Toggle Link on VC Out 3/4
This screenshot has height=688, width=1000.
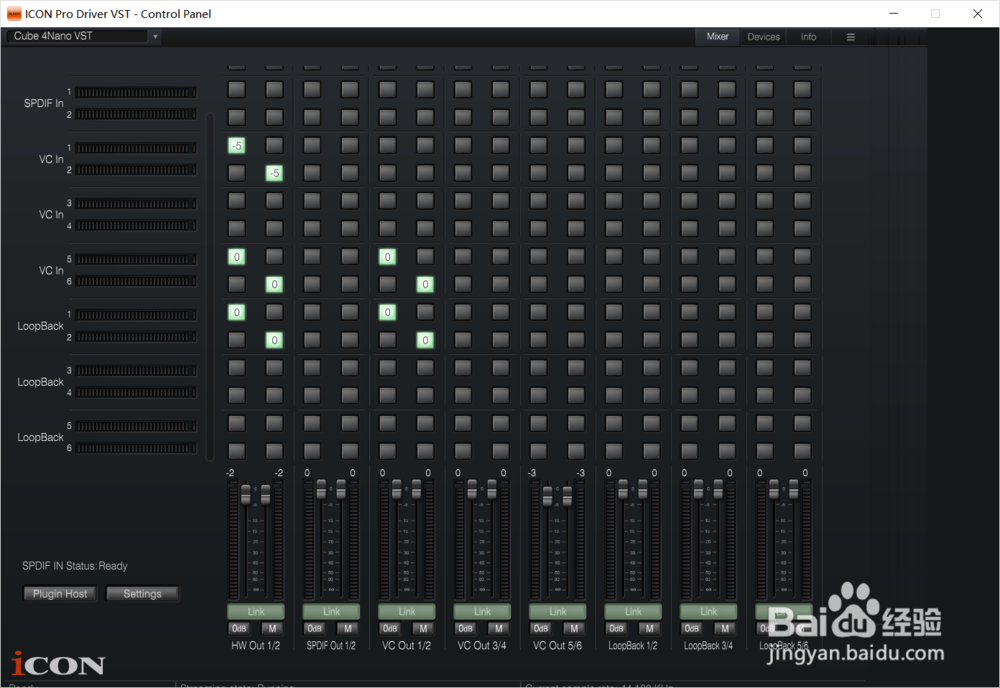tap(482, 611)
